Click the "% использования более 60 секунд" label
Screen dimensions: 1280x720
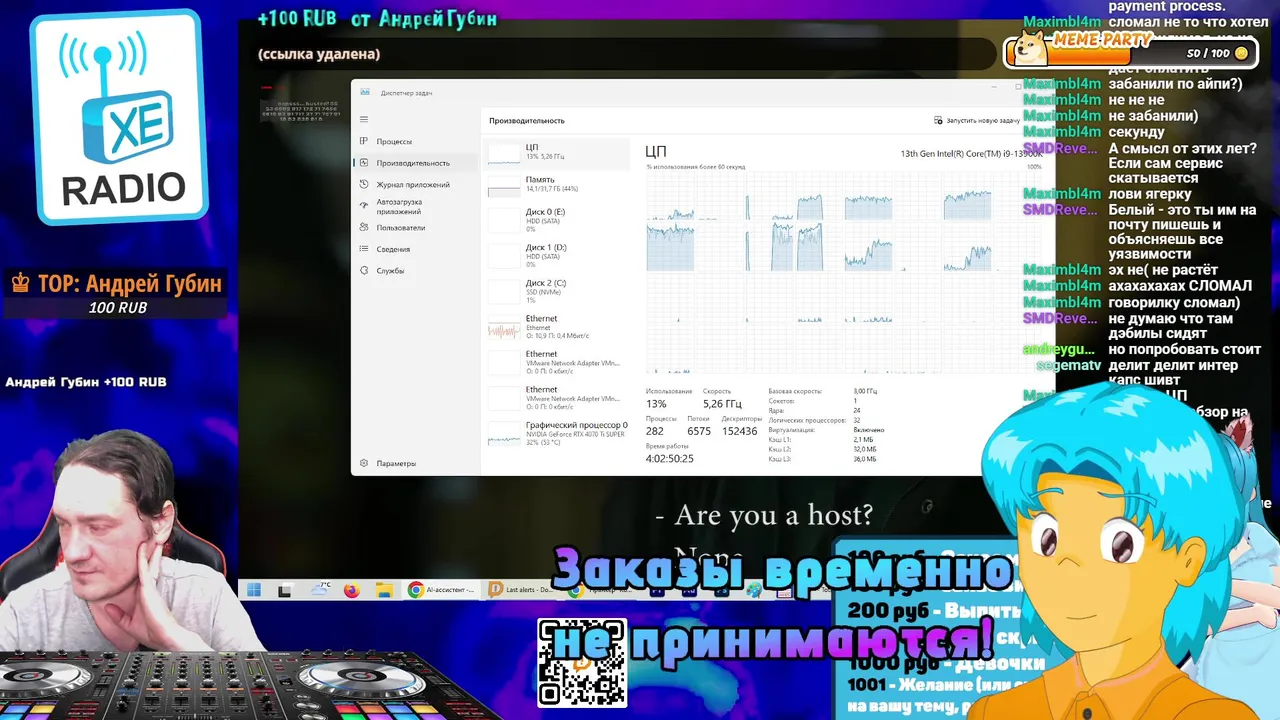pos(695,166)
